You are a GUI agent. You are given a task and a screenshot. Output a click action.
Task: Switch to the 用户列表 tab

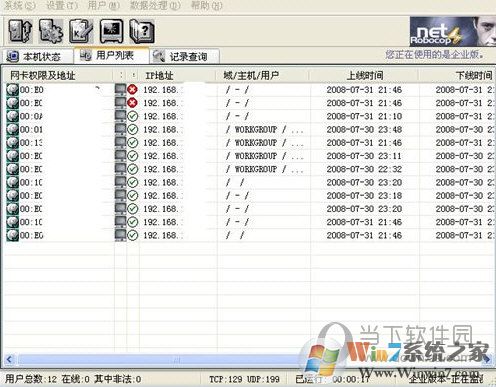(x=111, y=55)
